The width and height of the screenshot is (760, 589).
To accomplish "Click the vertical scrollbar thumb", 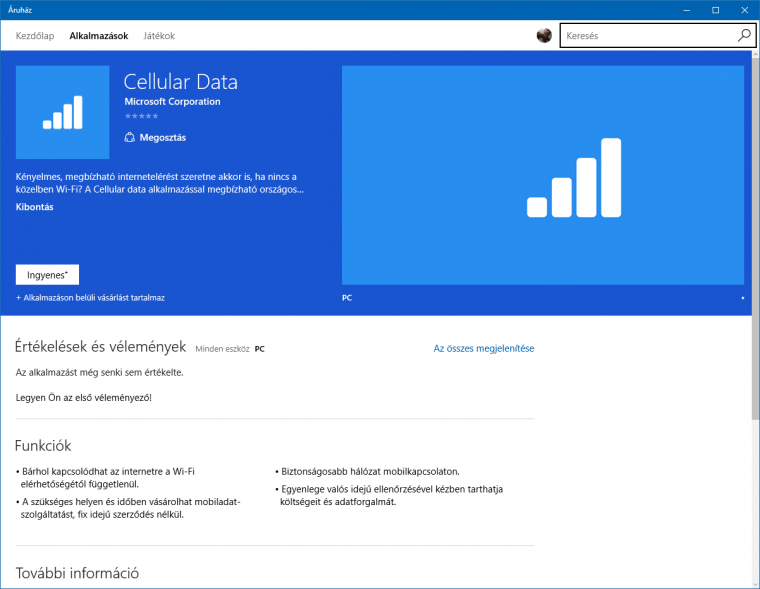I will click(x=756, y=238).
